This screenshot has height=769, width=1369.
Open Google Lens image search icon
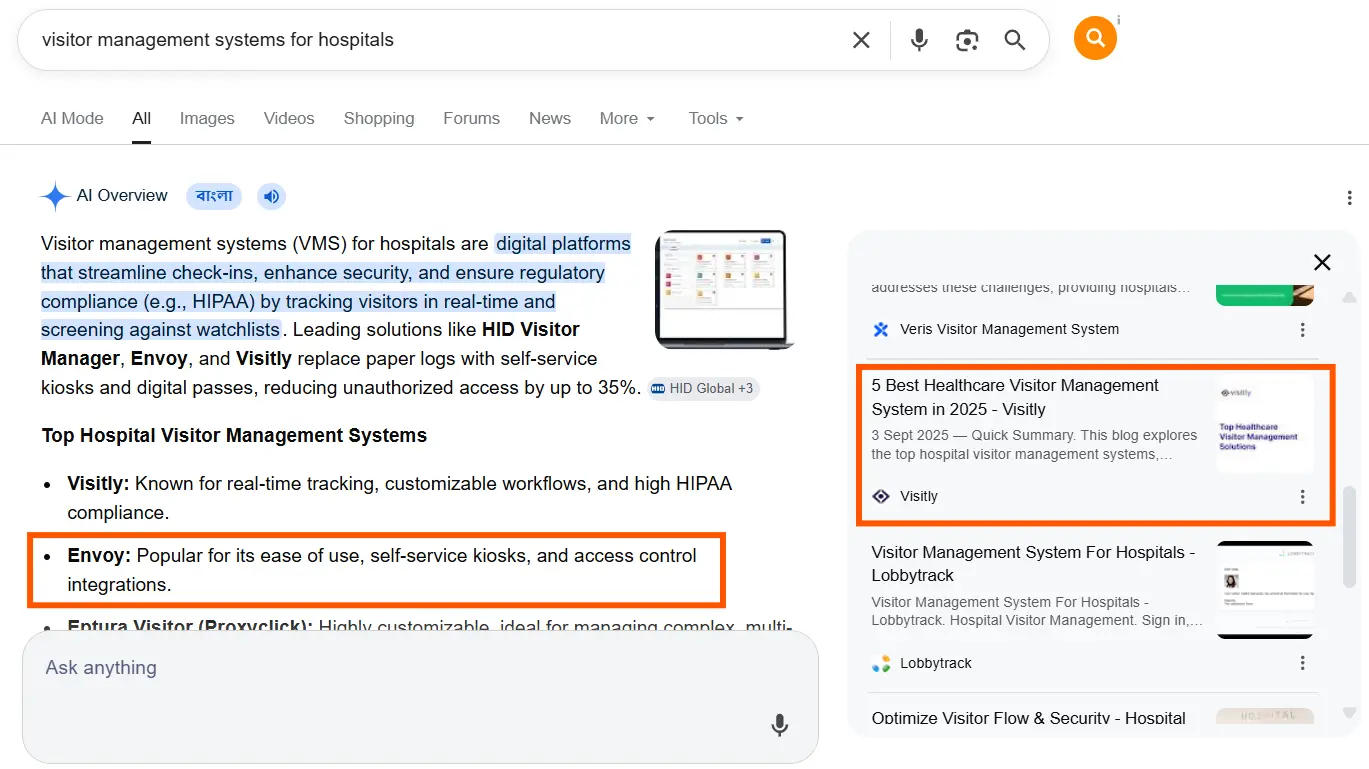(967, 40)
